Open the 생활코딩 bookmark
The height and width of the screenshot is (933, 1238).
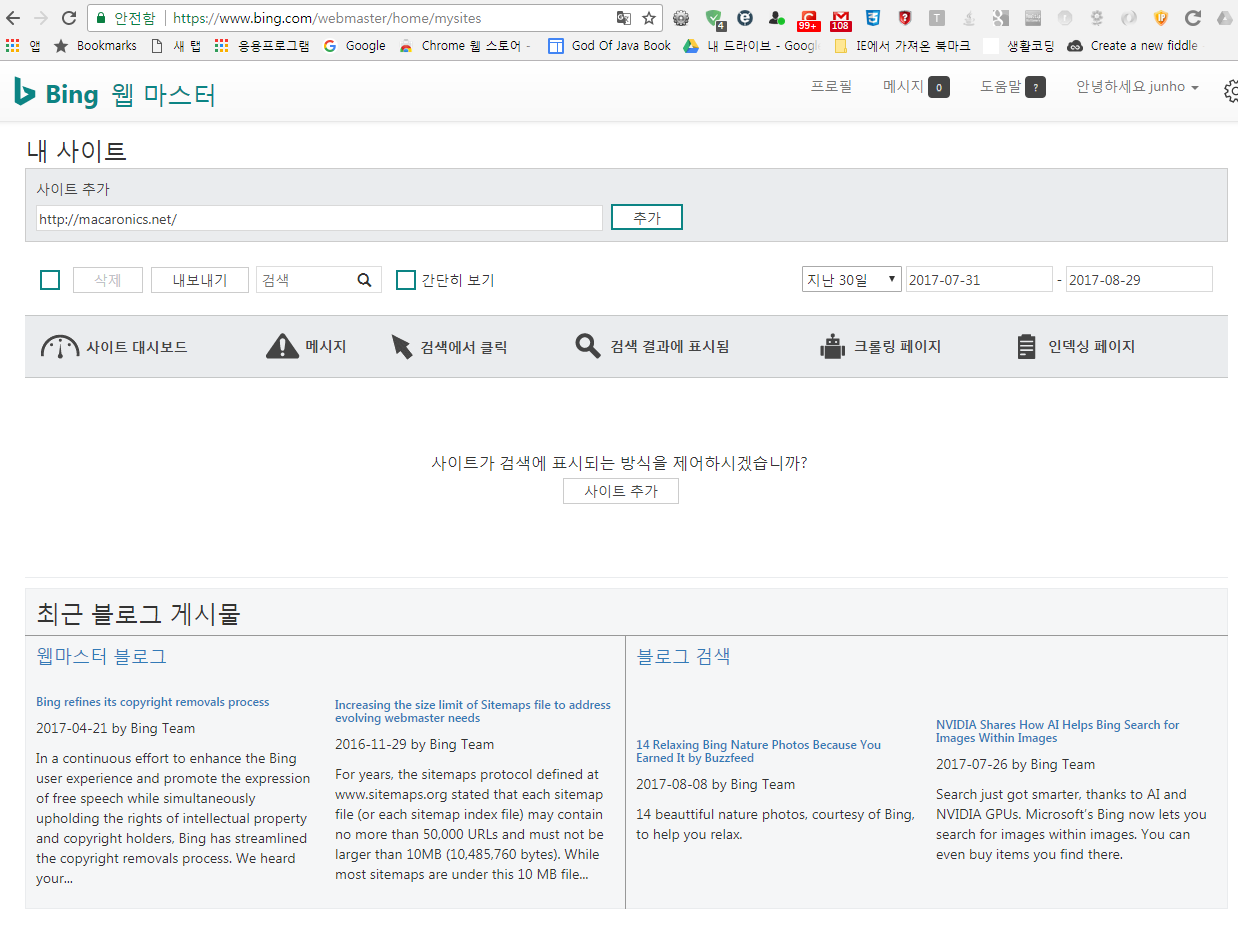[1020, 45]
